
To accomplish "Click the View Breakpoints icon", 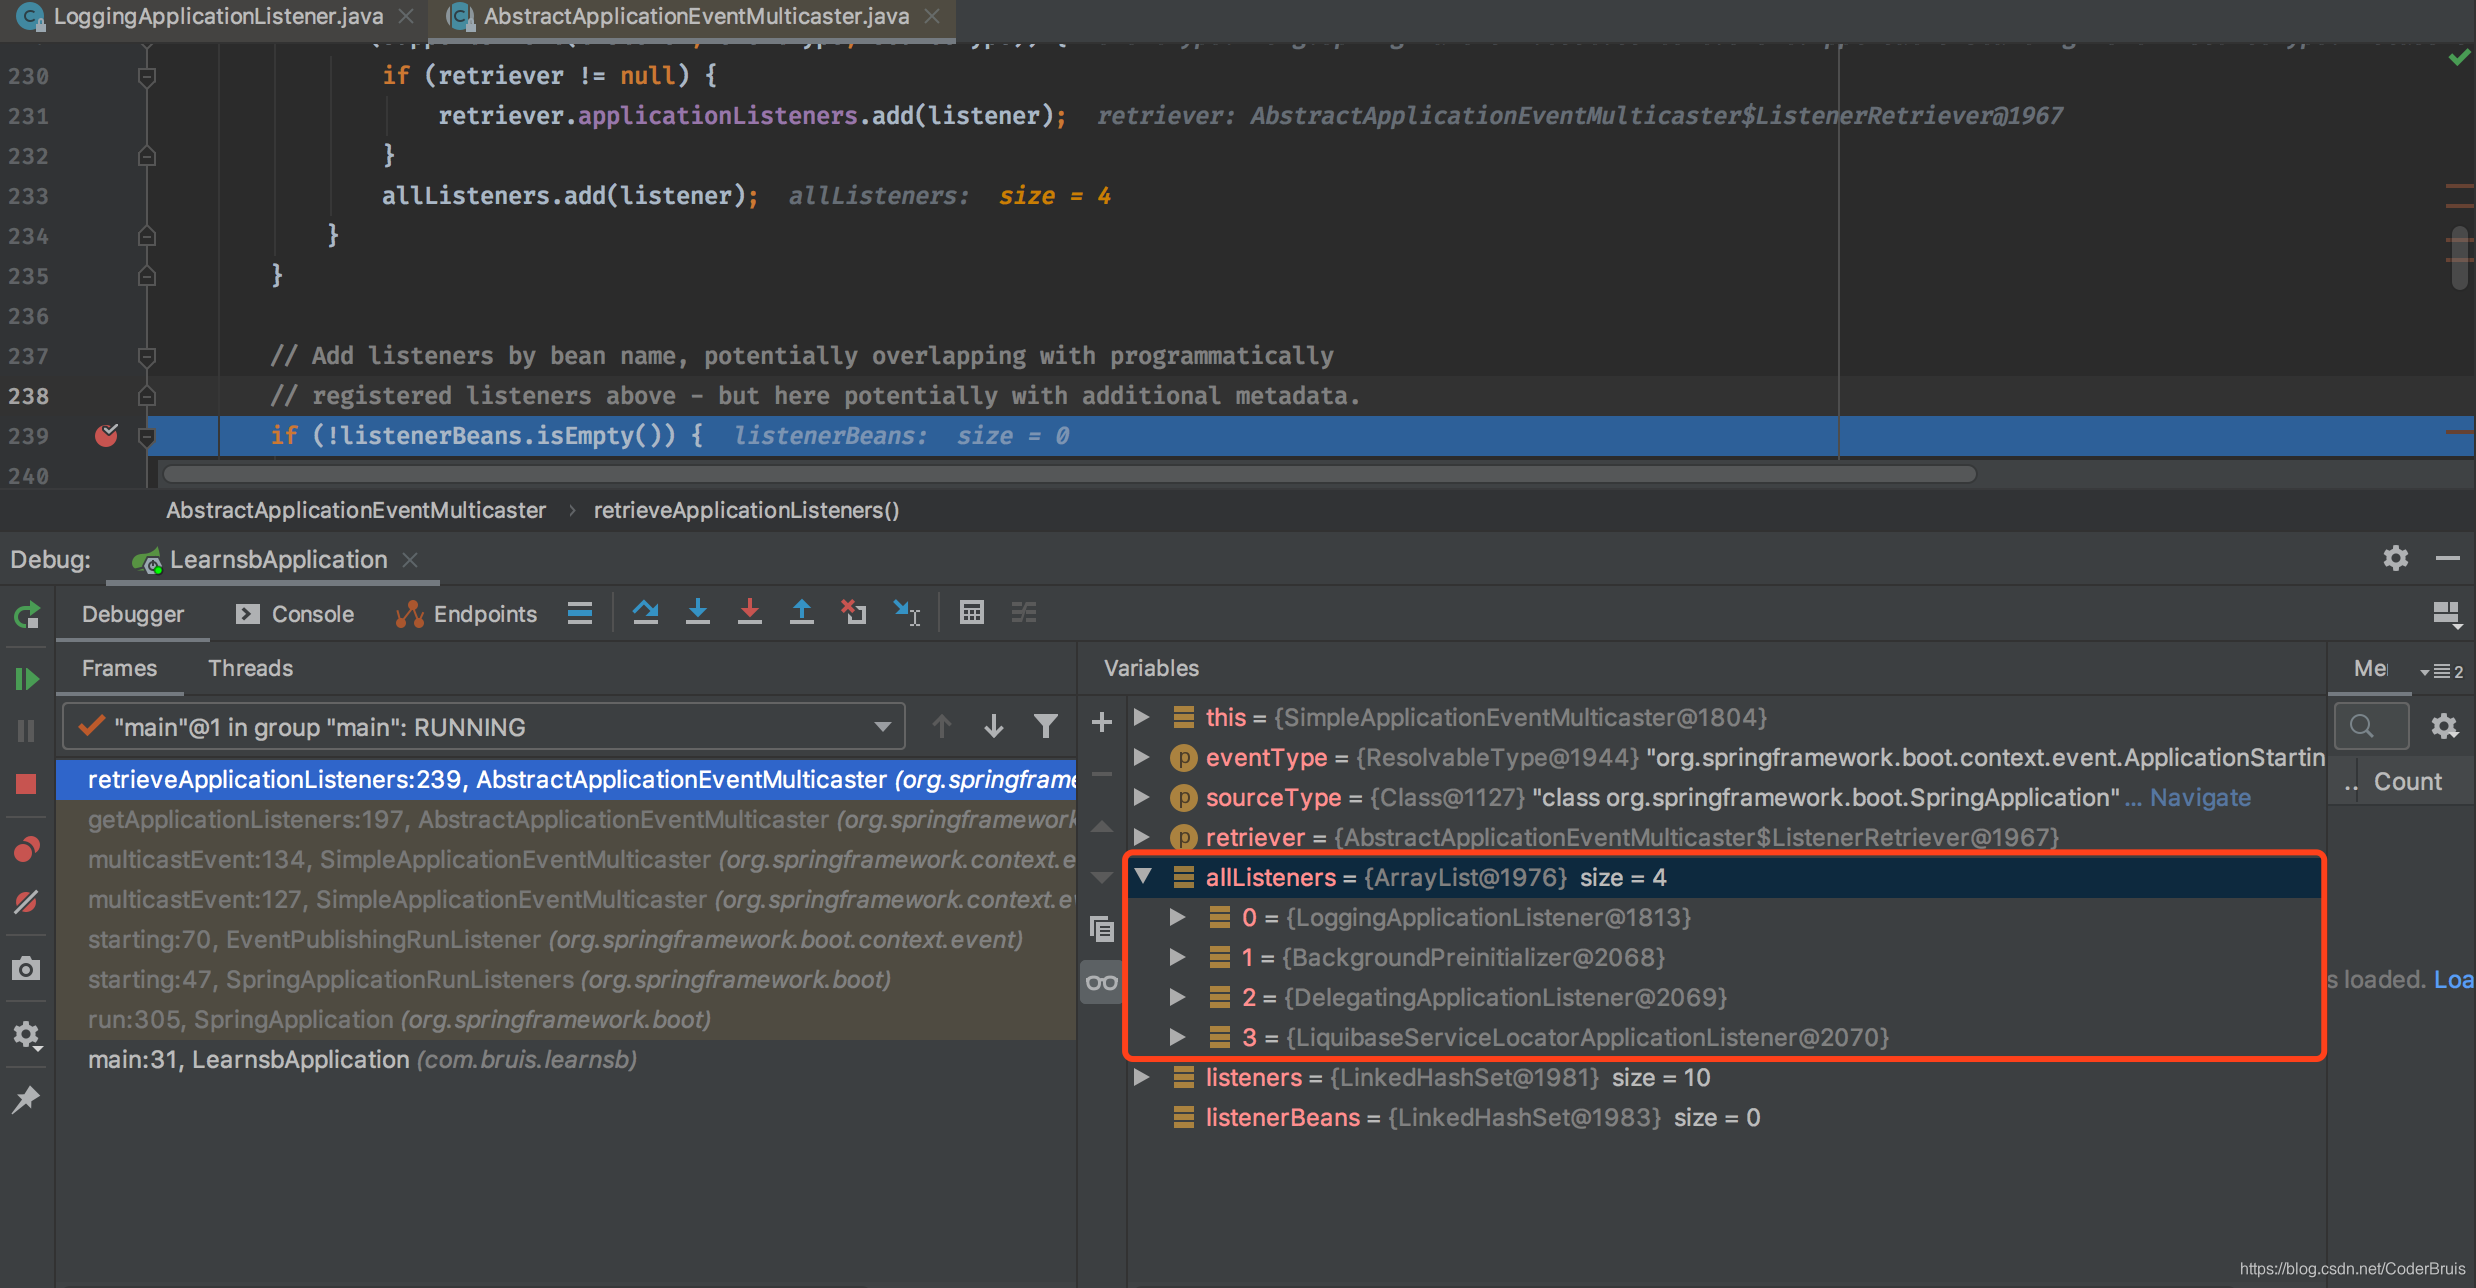I will [x=27, y=849].
